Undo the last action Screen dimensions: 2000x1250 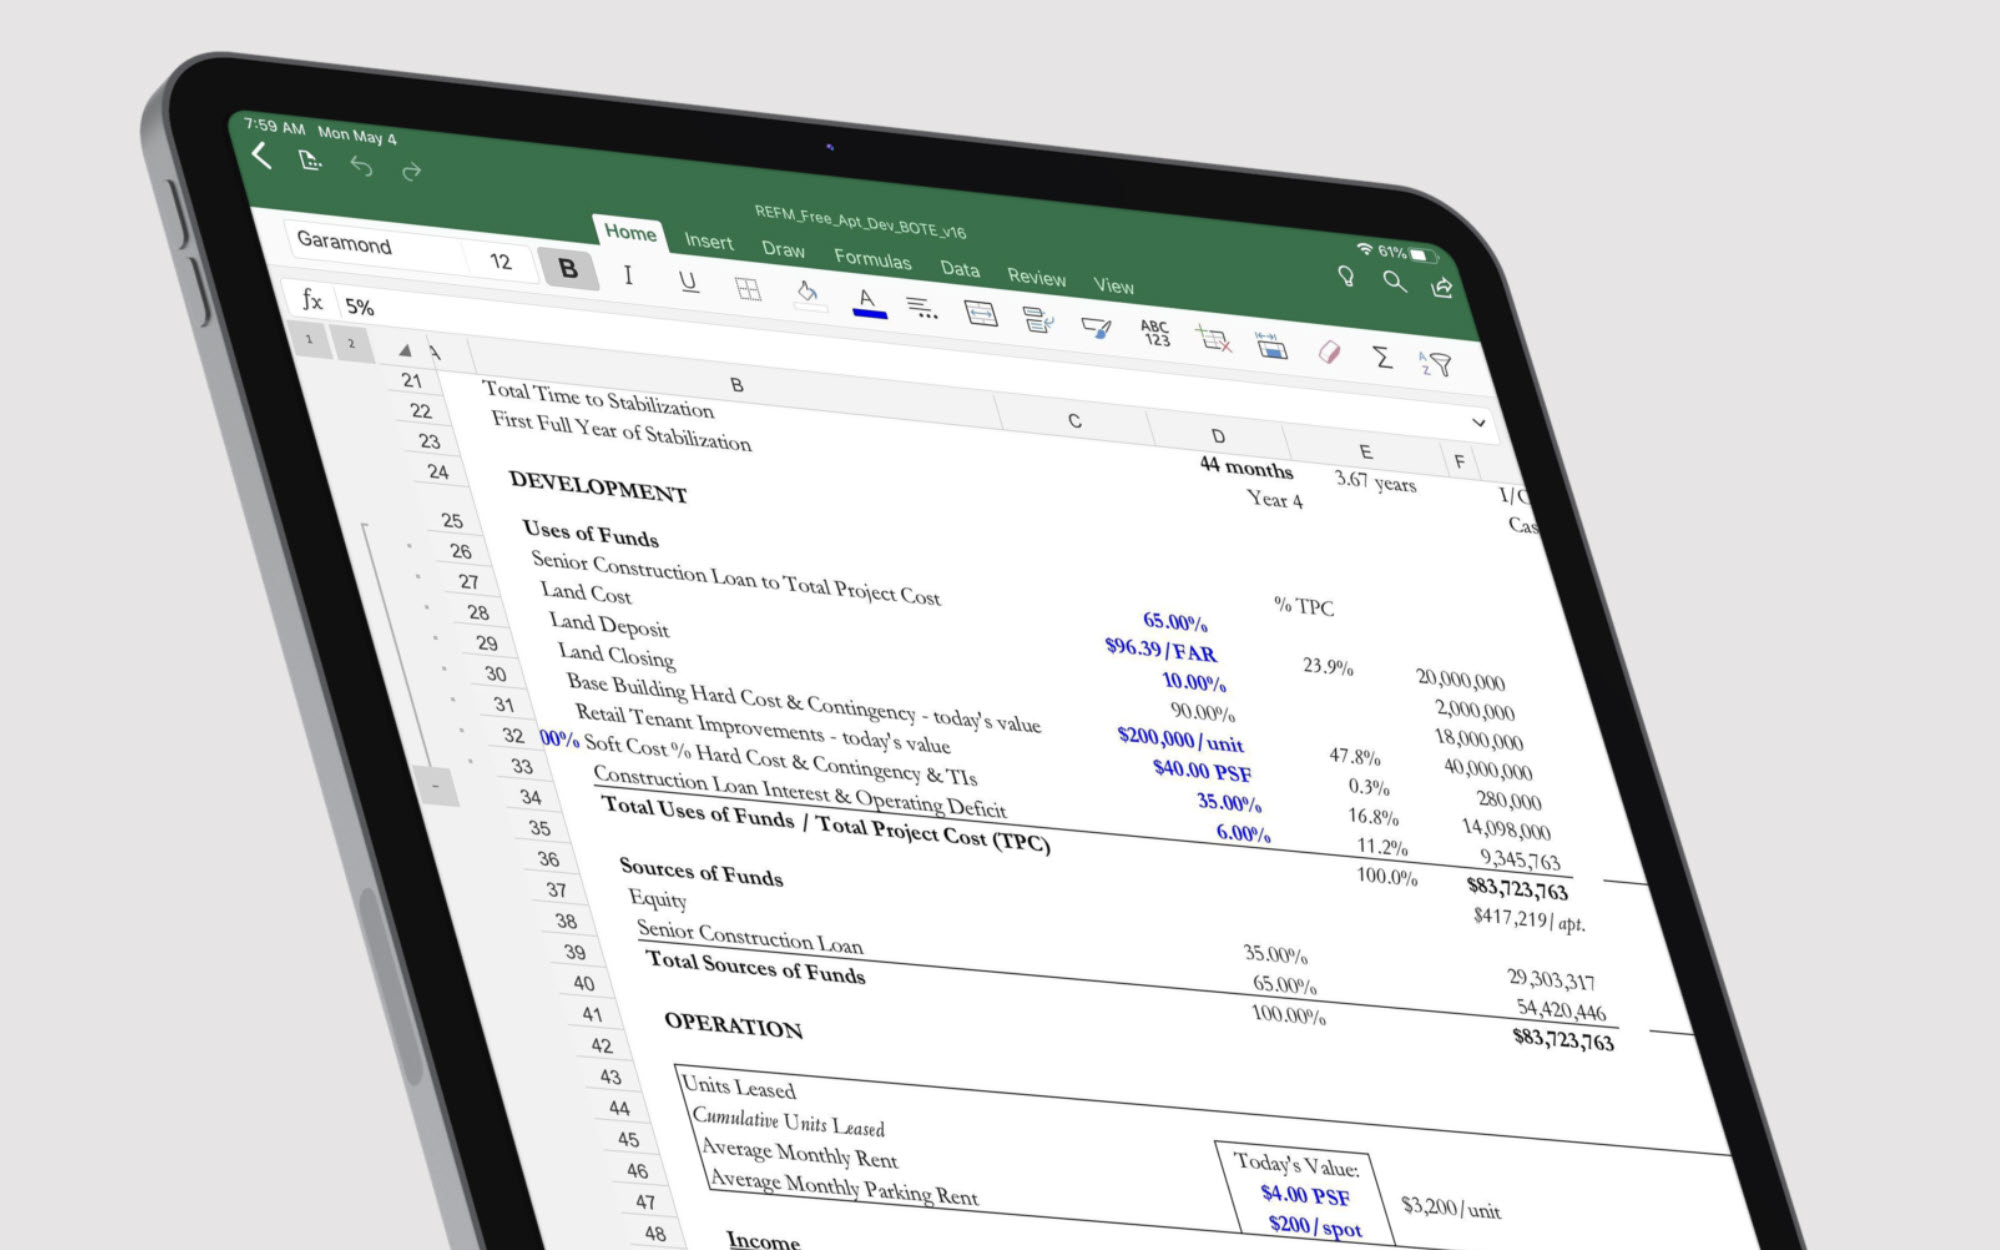pos(361,167)
